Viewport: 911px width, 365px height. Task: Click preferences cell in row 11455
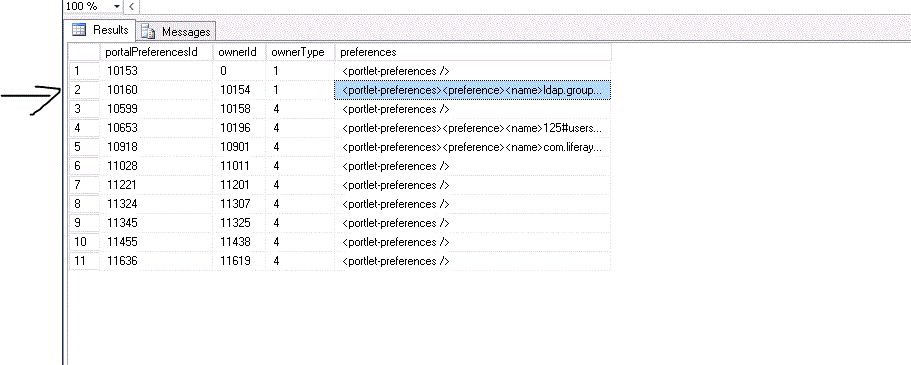473,242
